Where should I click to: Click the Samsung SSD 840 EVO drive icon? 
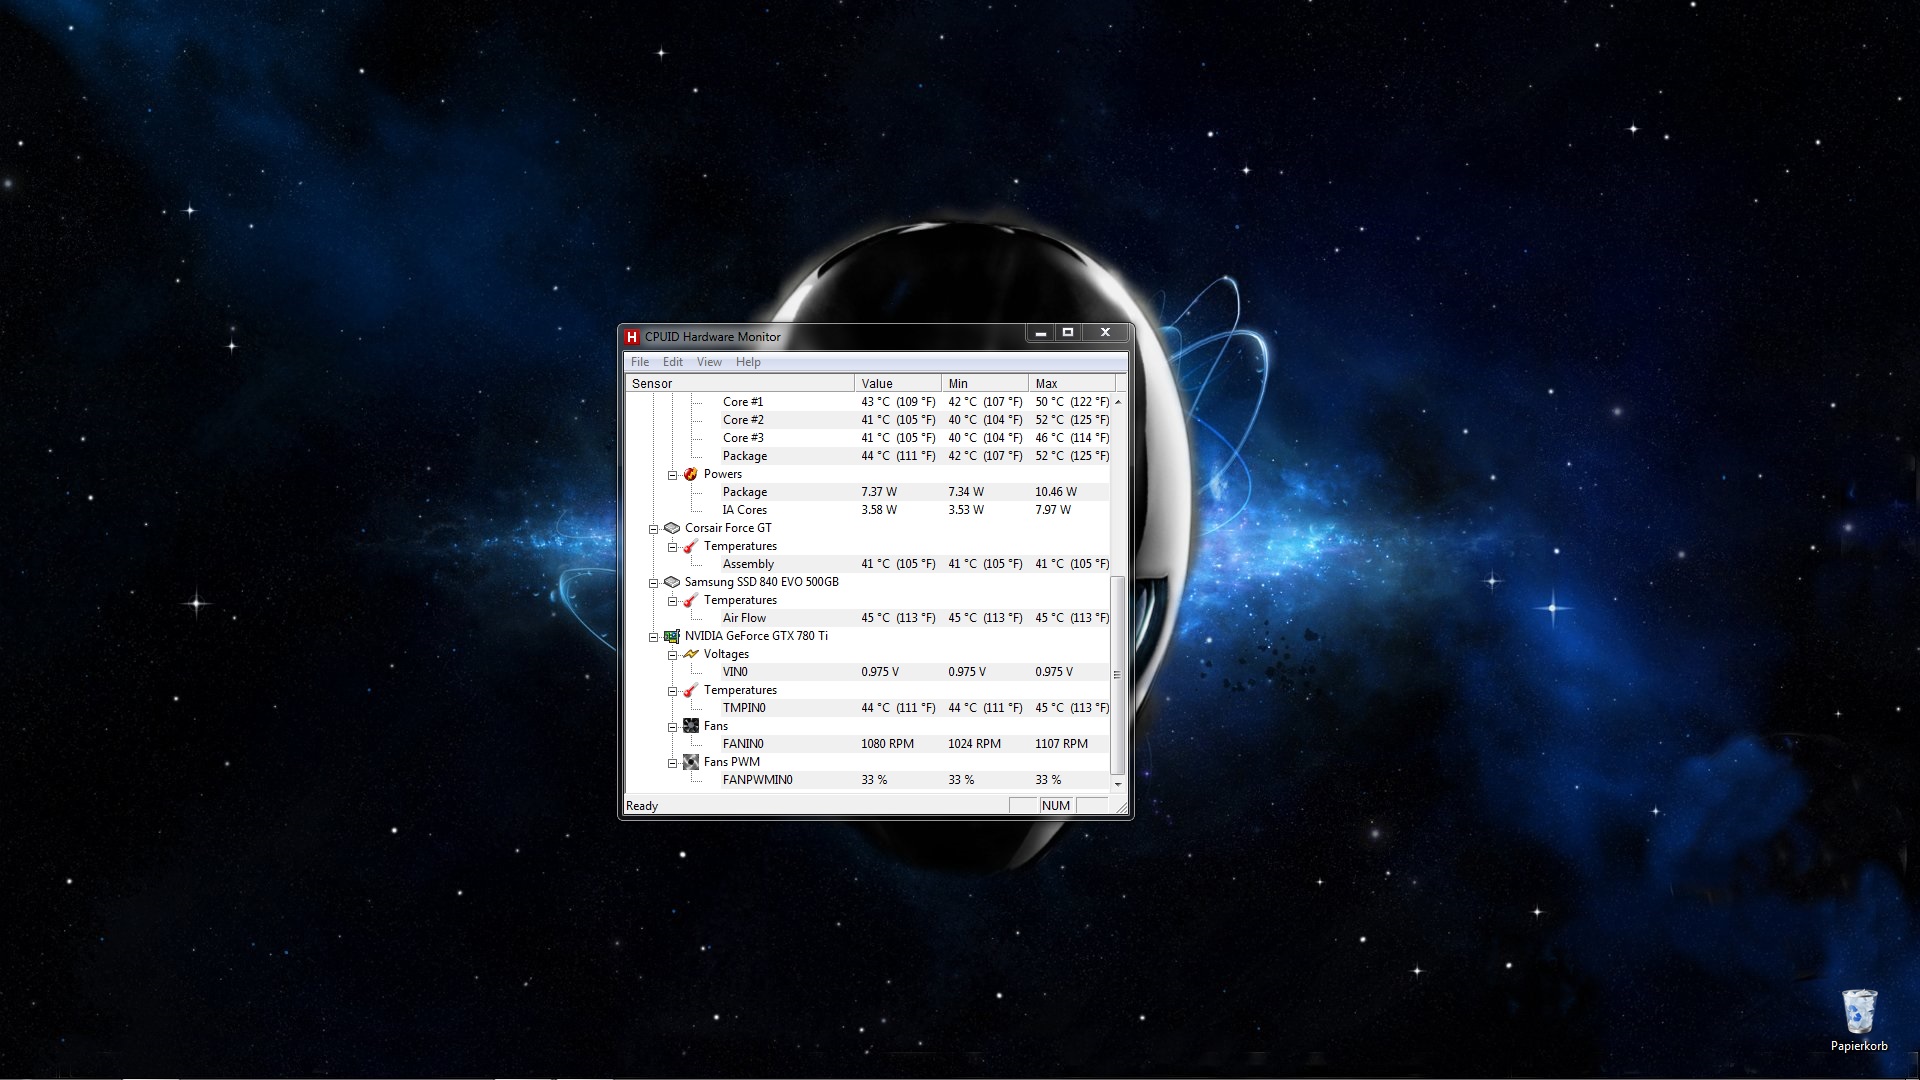tap(672, 582)
